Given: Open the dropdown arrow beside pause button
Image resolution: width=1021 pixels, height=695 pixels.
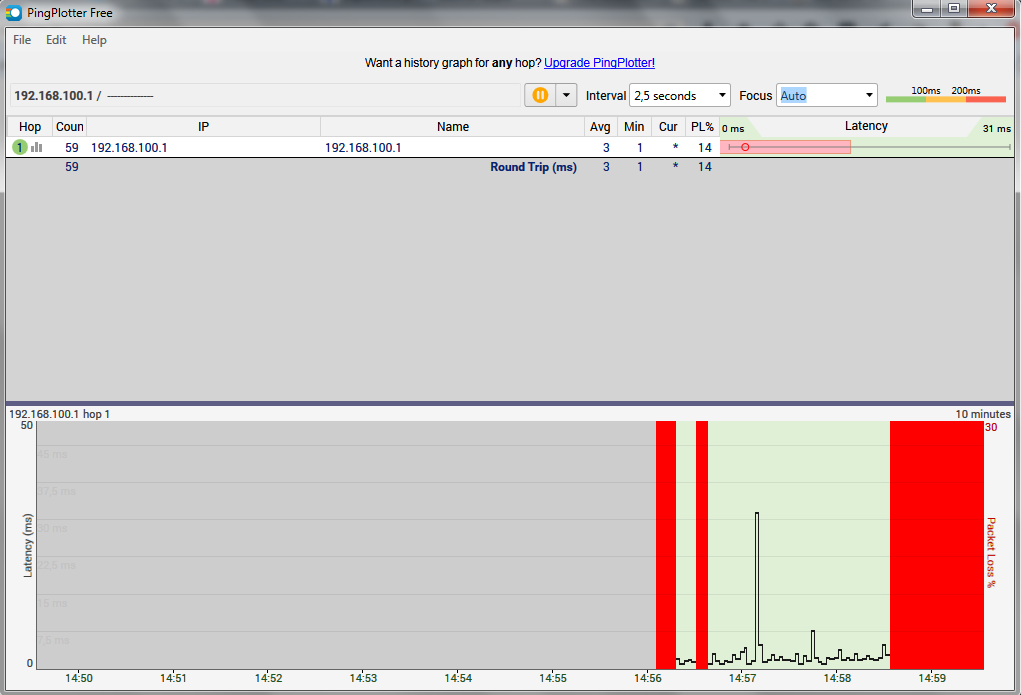Looking at the screenshot, I should [x=566, y=95].
